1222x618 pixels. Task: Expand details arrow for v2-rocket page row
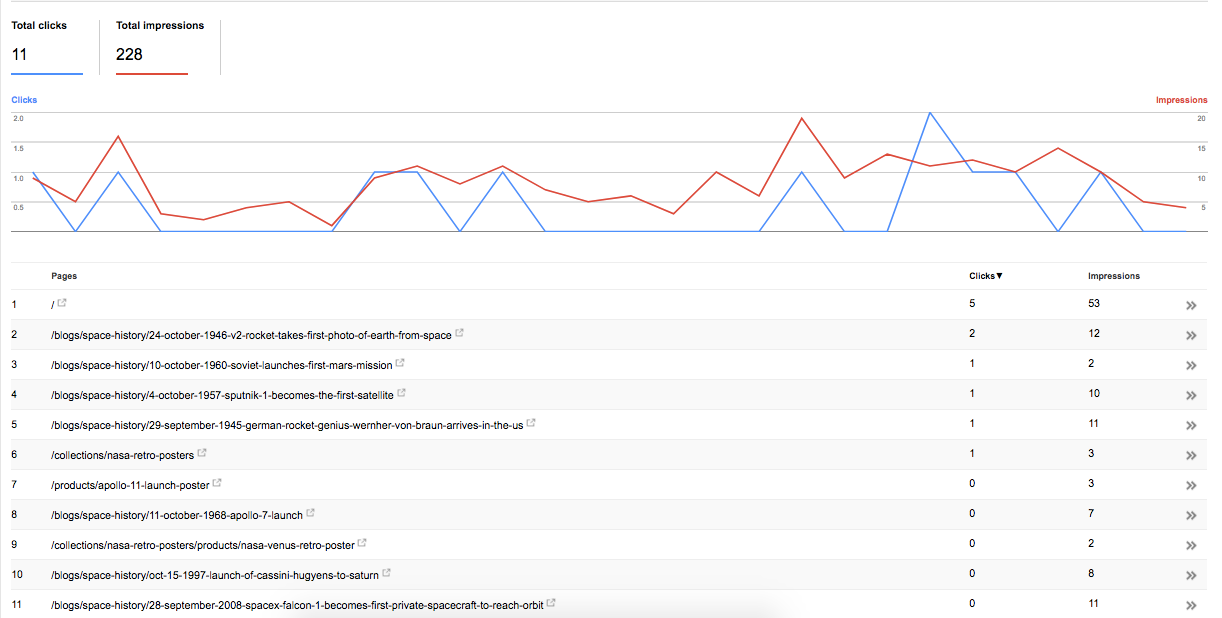(1191, 335)
